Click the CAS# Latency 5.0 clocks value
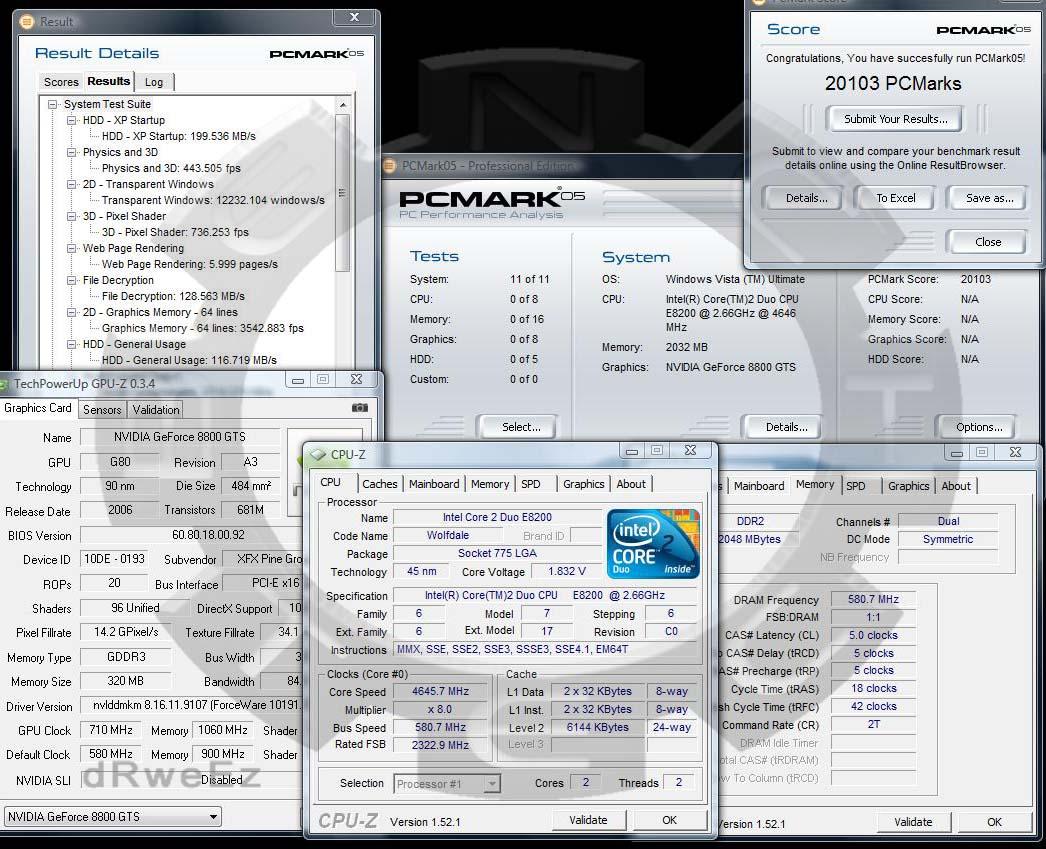This screenshot has width=1046, height=849. pyautogui.click(x=873, y=636)
